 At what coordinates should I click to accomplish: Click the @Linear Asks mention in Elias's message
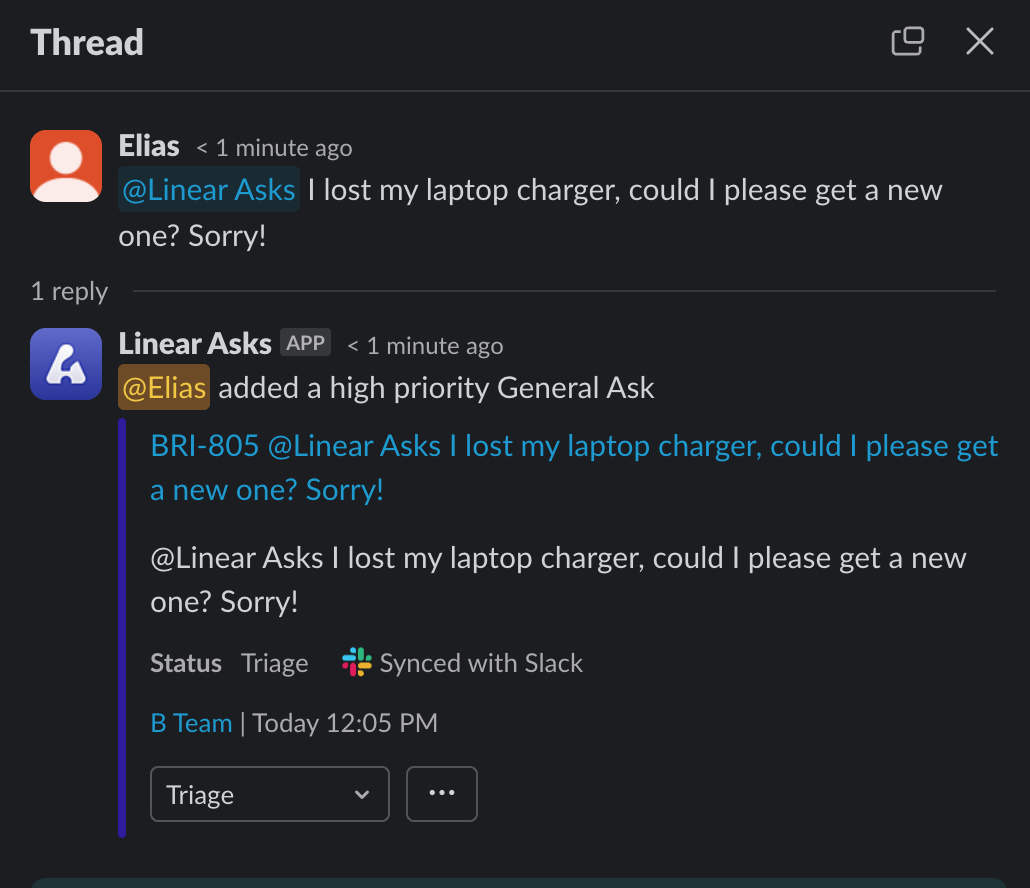point(208,189)
